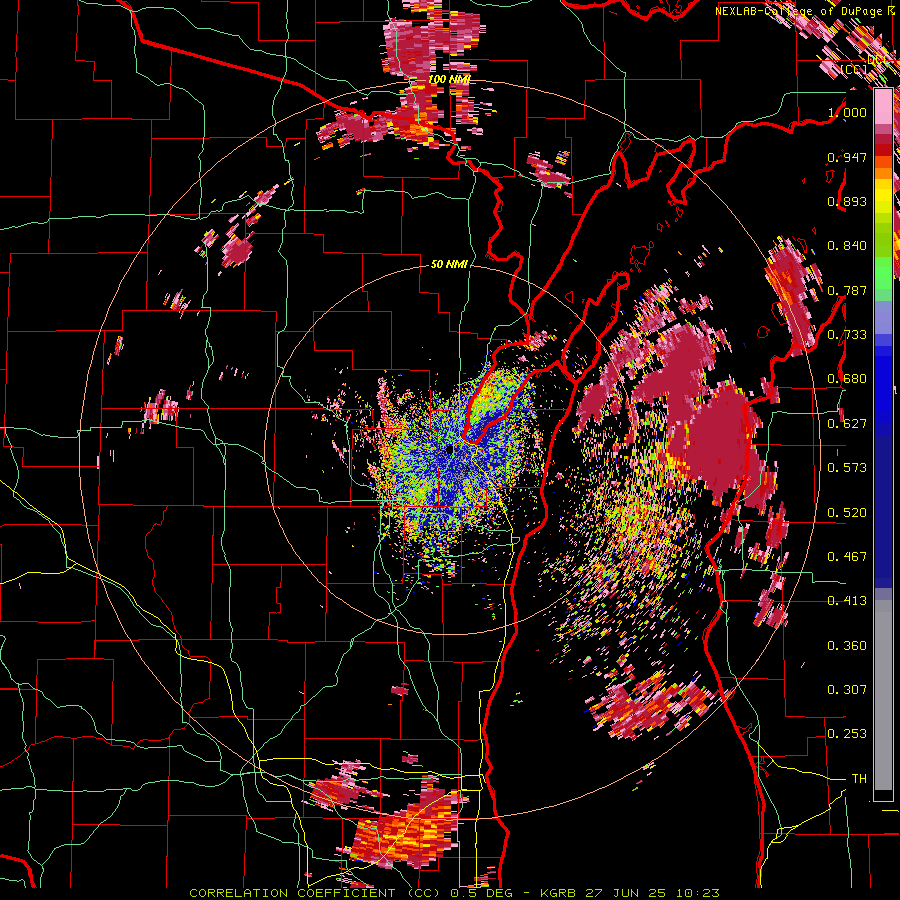
Task: Click the black radar site dot at center
Action: [449, 449]
